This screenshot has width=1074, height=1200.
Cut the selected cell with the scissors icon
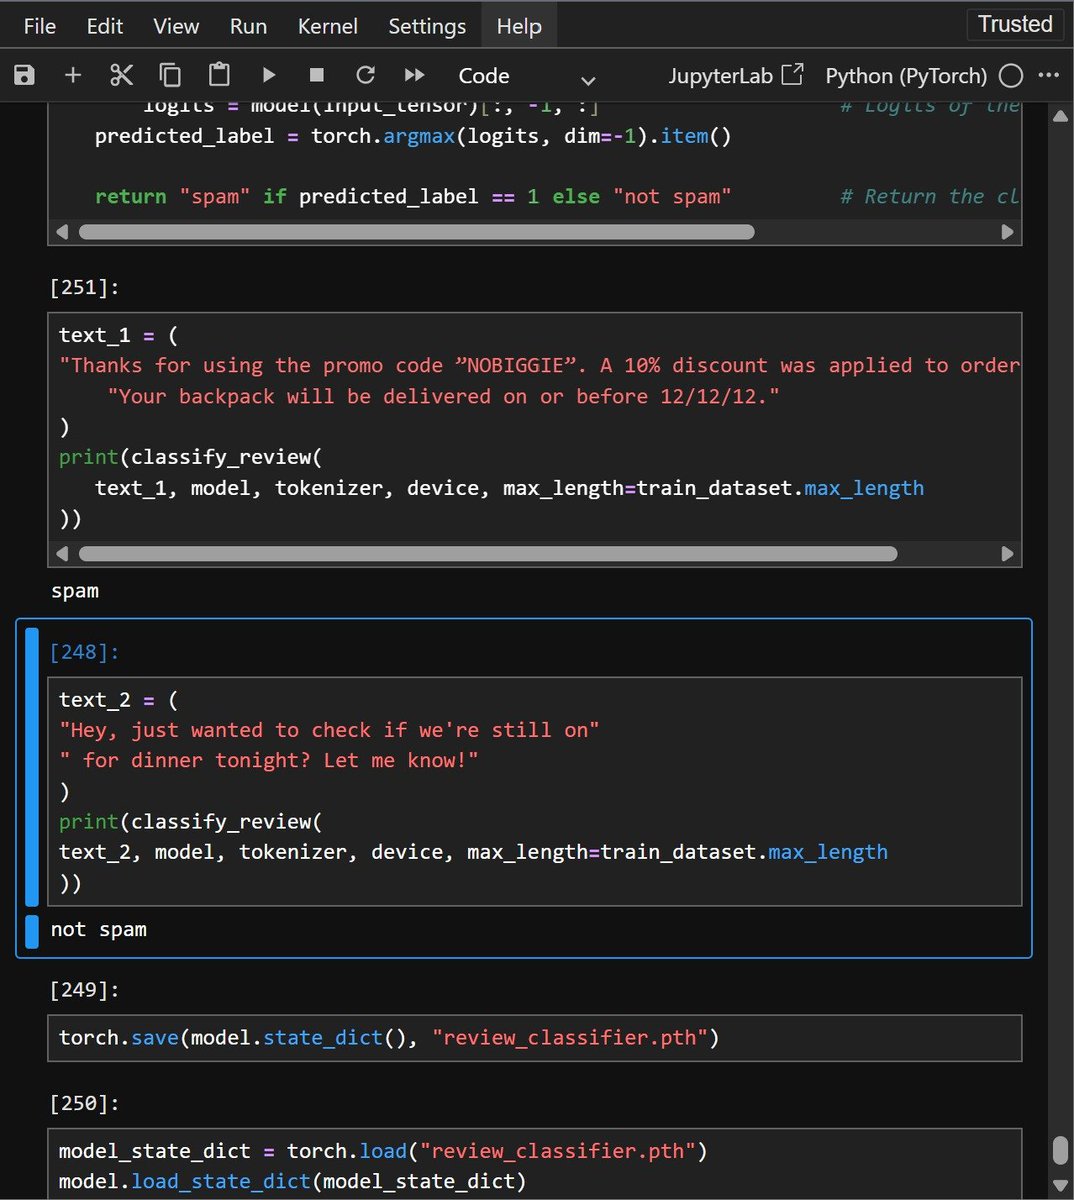(121, 75)
